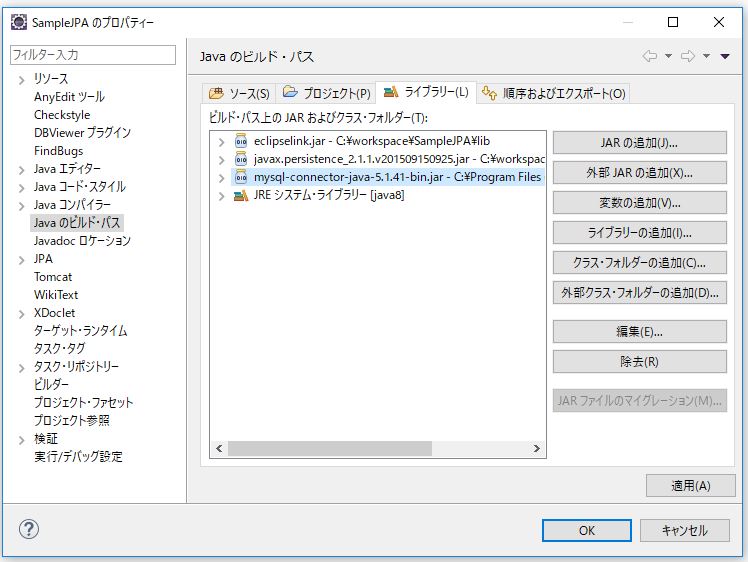Switch to the プロジェクト(P) tab
The width and height of the screenshot is (748, 562).
click(x=326, y=93)
